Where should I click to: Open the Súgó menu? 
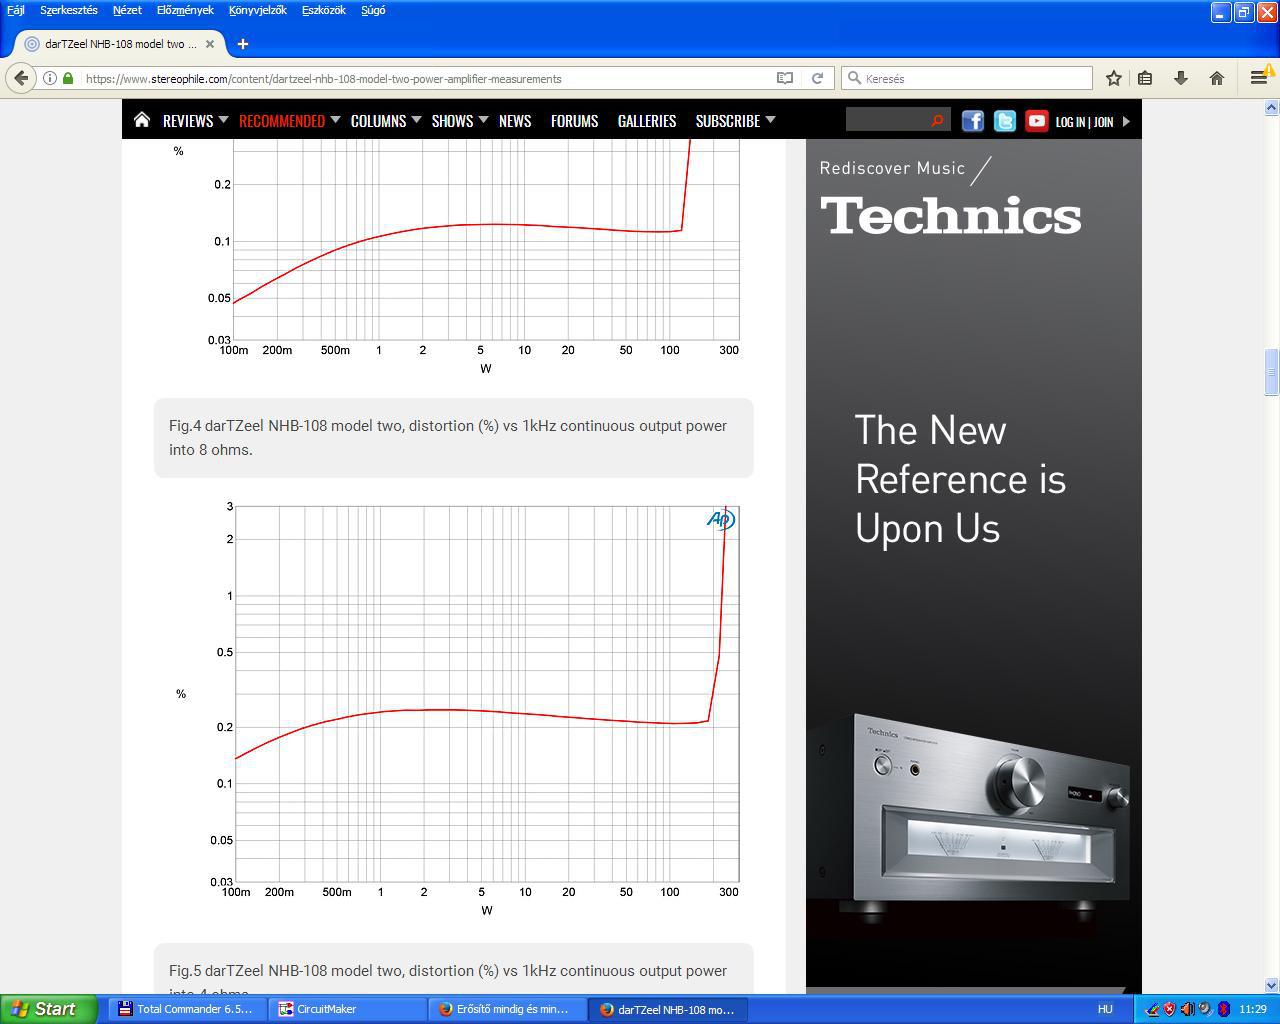coord(373,10)
